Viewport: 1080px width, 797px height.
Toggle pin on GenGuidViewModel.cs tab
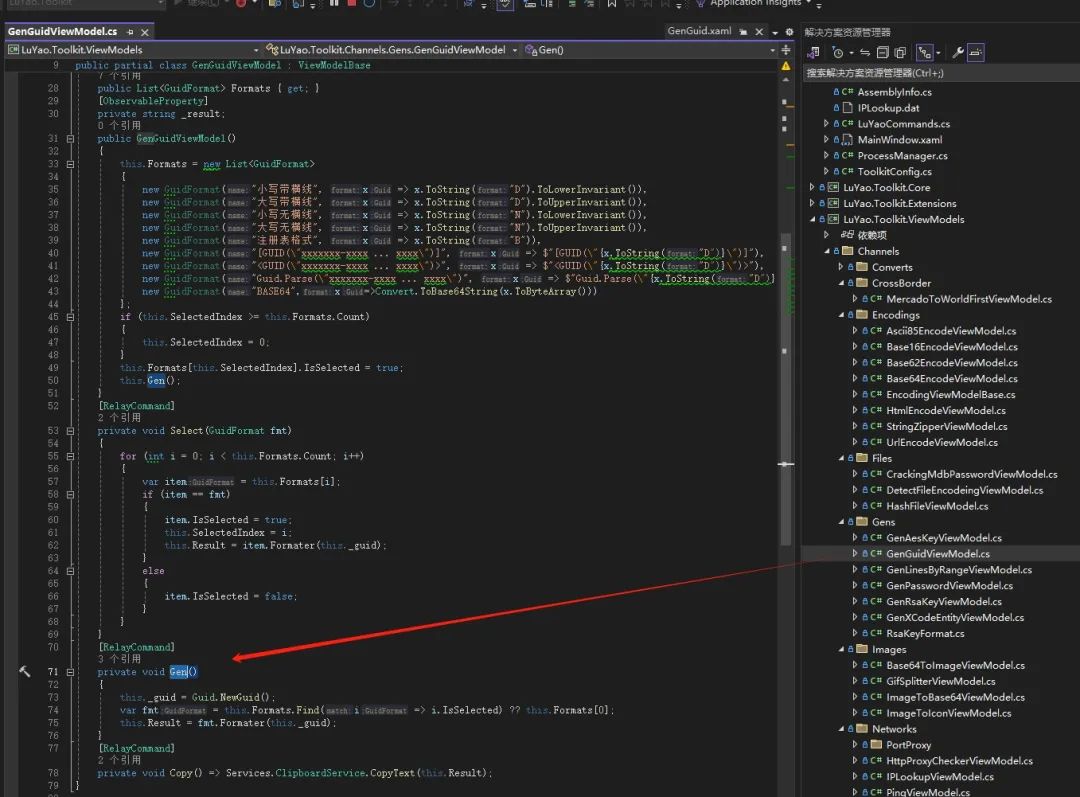point(128,32)
